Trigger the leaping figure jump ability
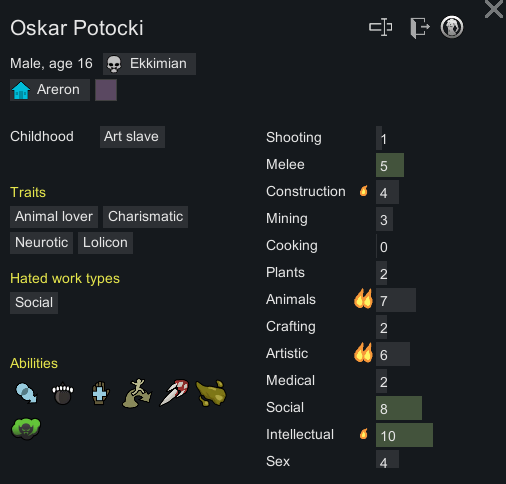The image size is (506, 484). (x=137, y=393)
